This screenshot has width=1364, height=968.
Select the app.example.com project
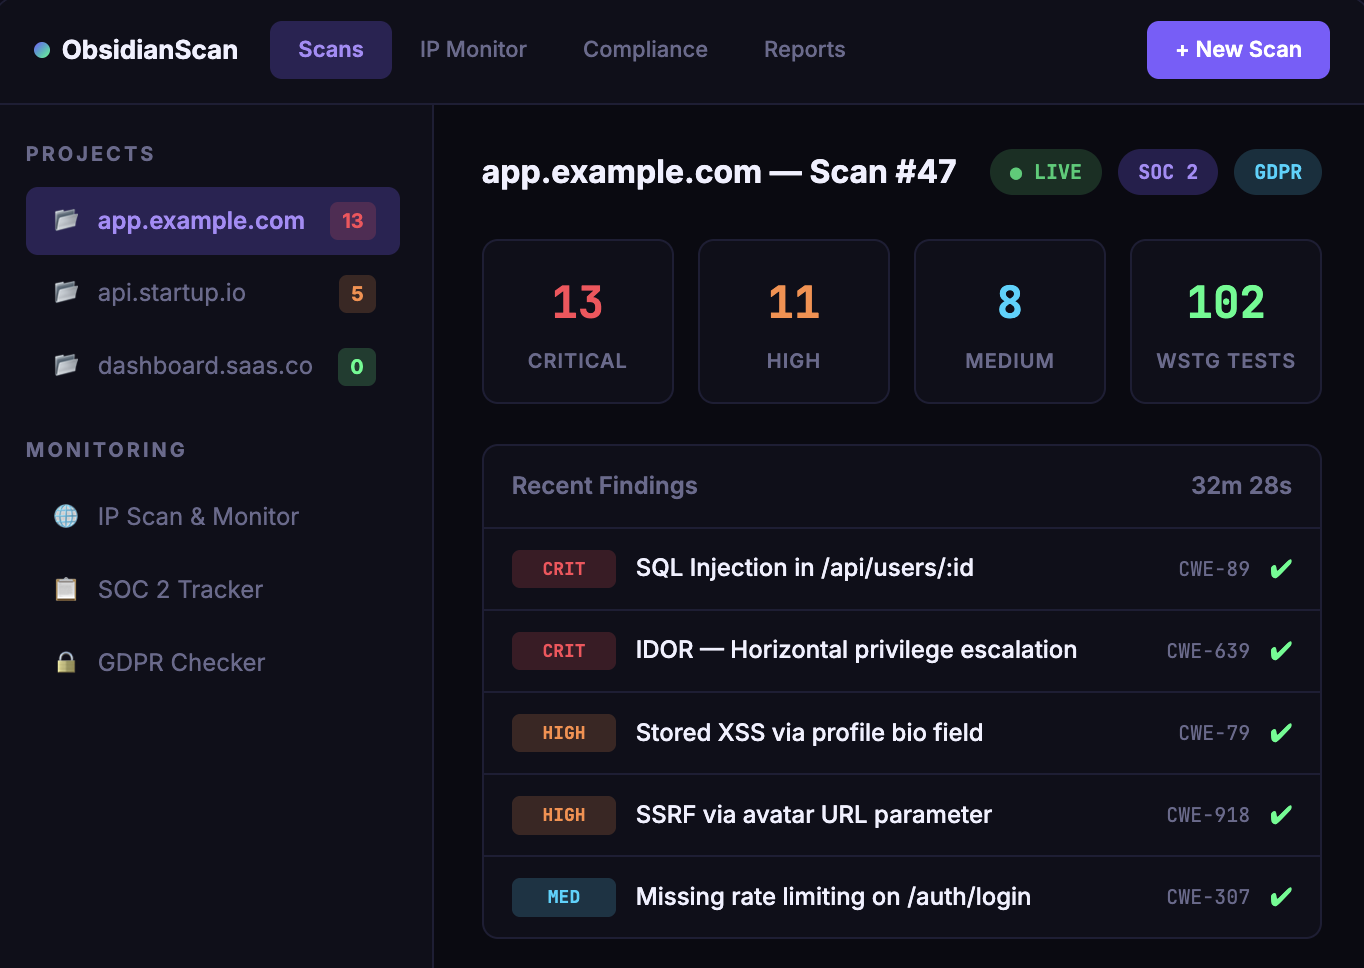[x=213, y=221]
